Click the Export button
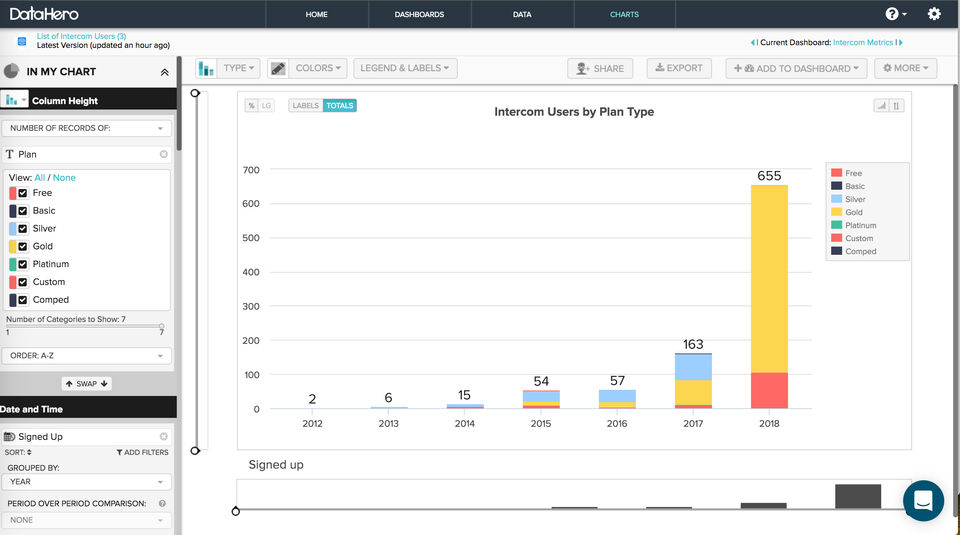960x535 pixels. pyautogui.click(x=677, y=68)
